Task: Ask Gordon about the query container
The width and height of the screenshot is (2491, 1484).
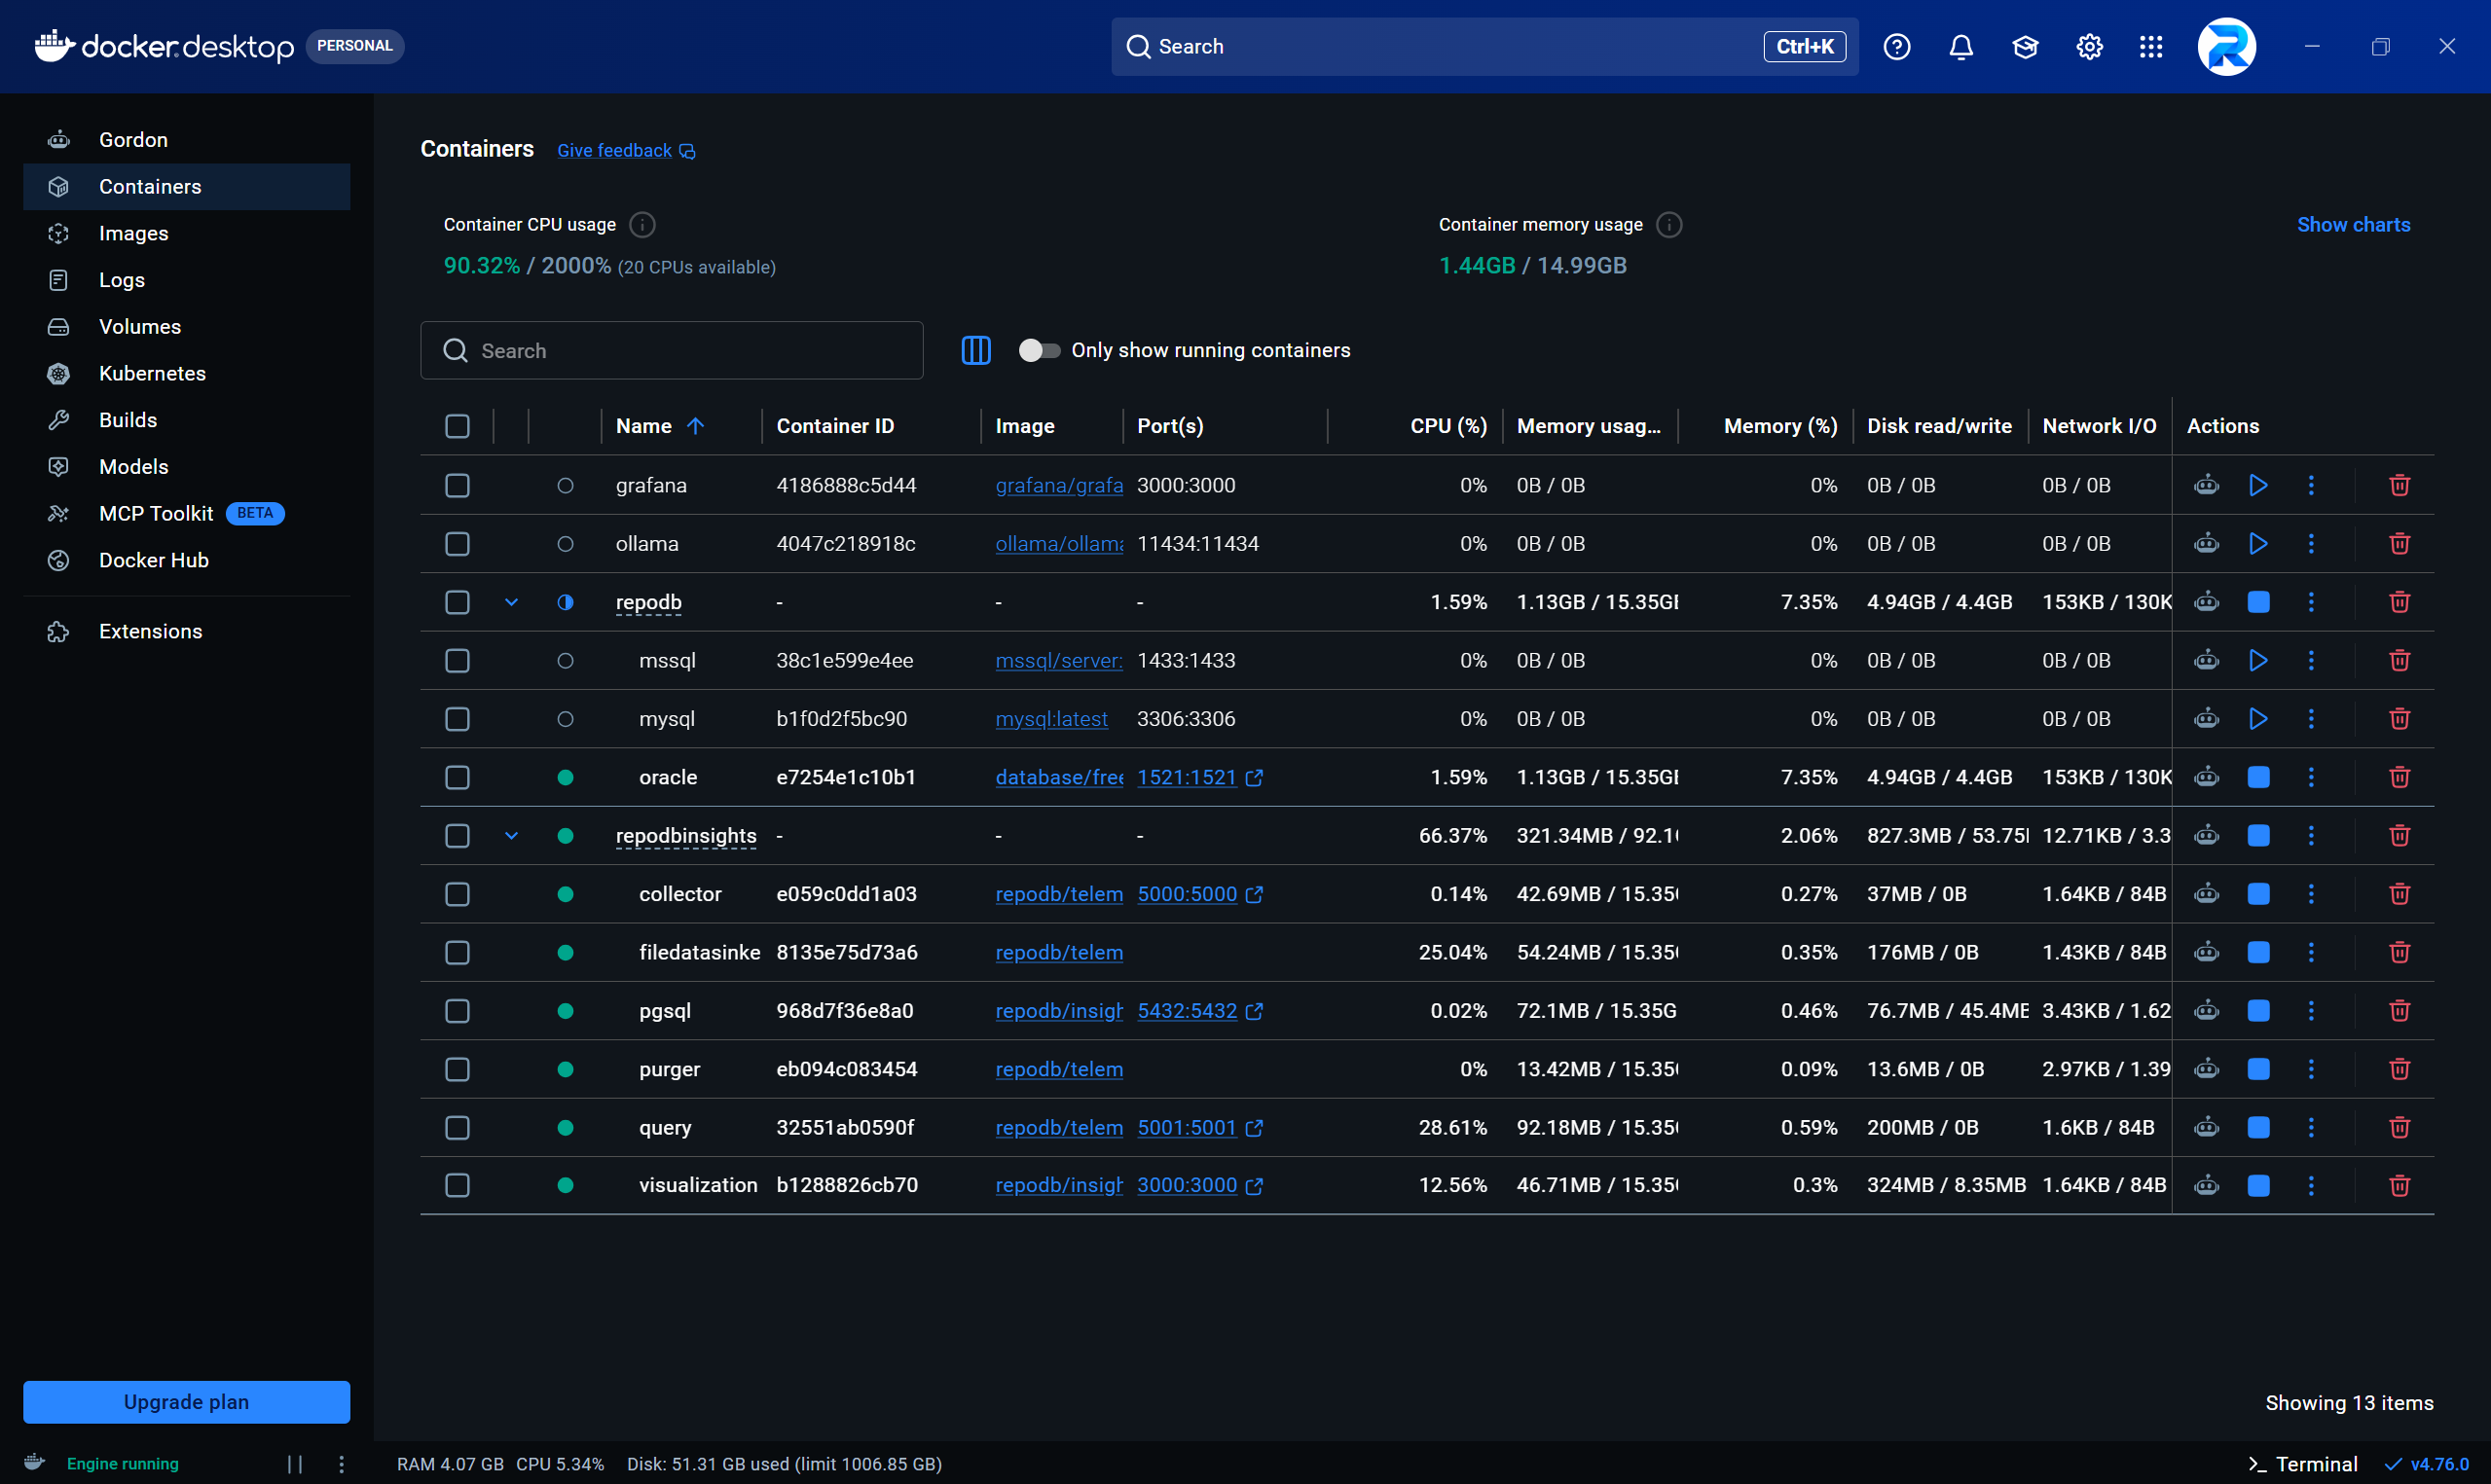Action: click(2206, 1127)
